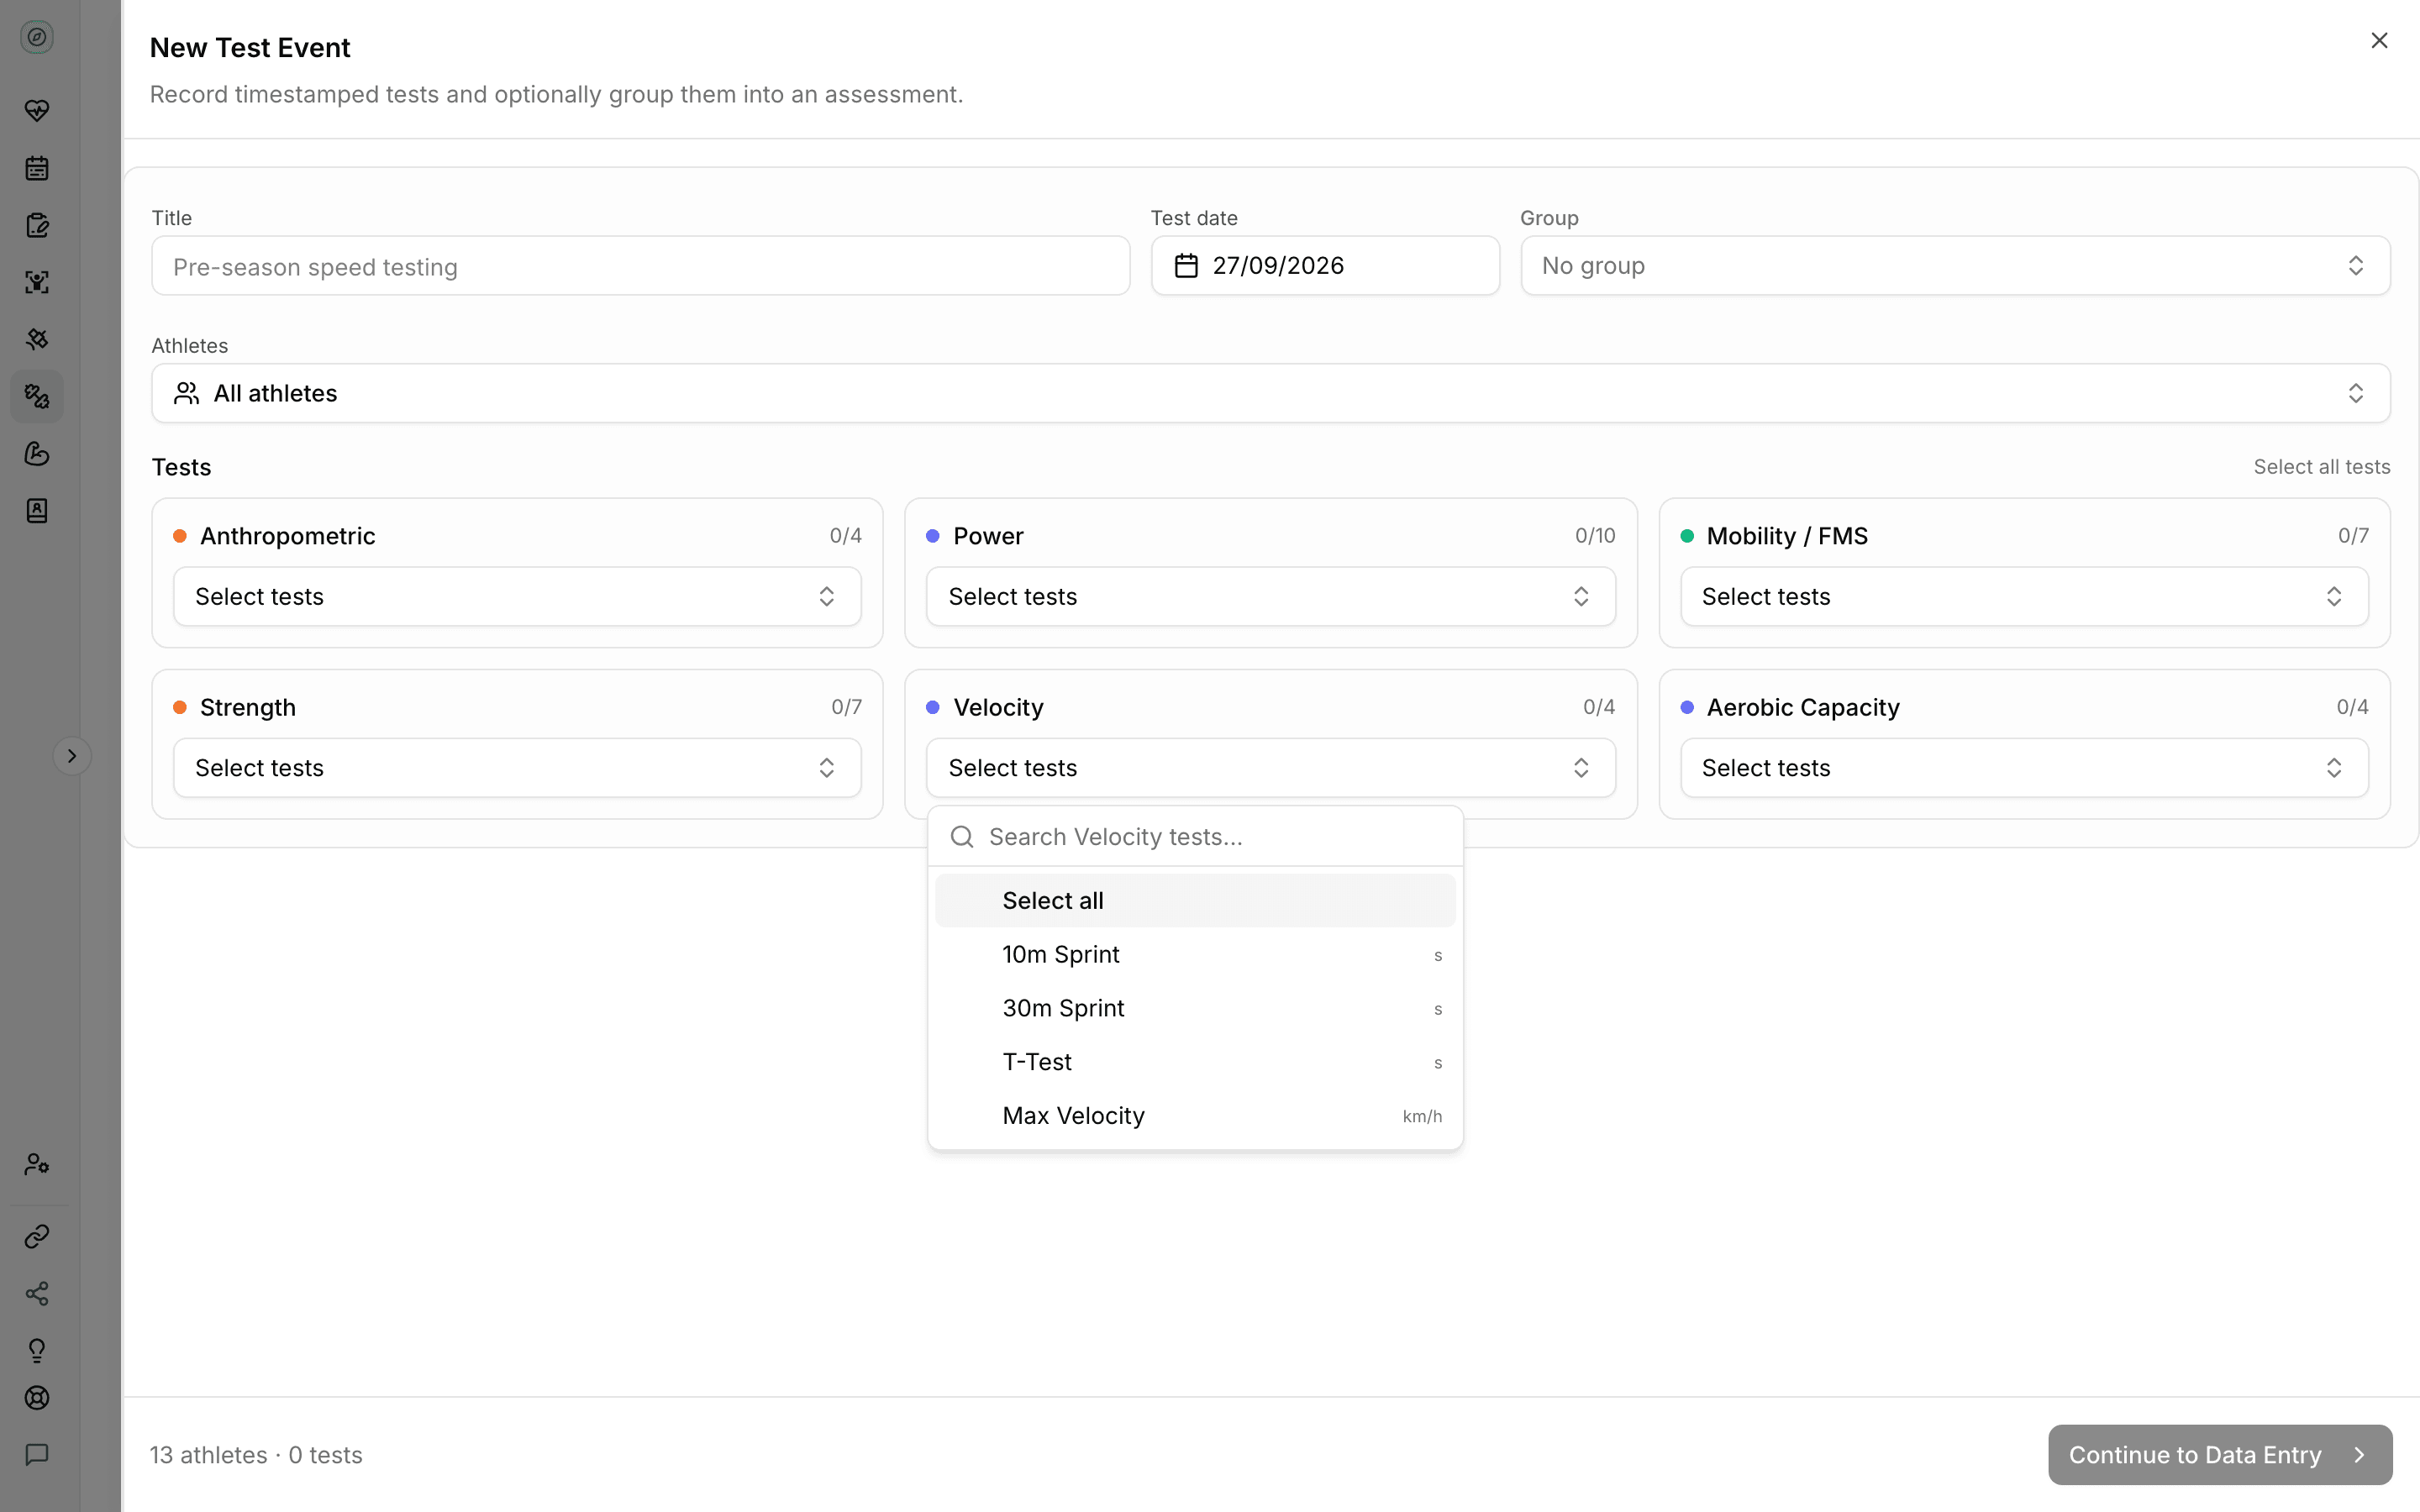Expand the sidebar with the chevron arrow
Screen dimensions: 2420x1512
pyautogui.click(x=72, y=756)
